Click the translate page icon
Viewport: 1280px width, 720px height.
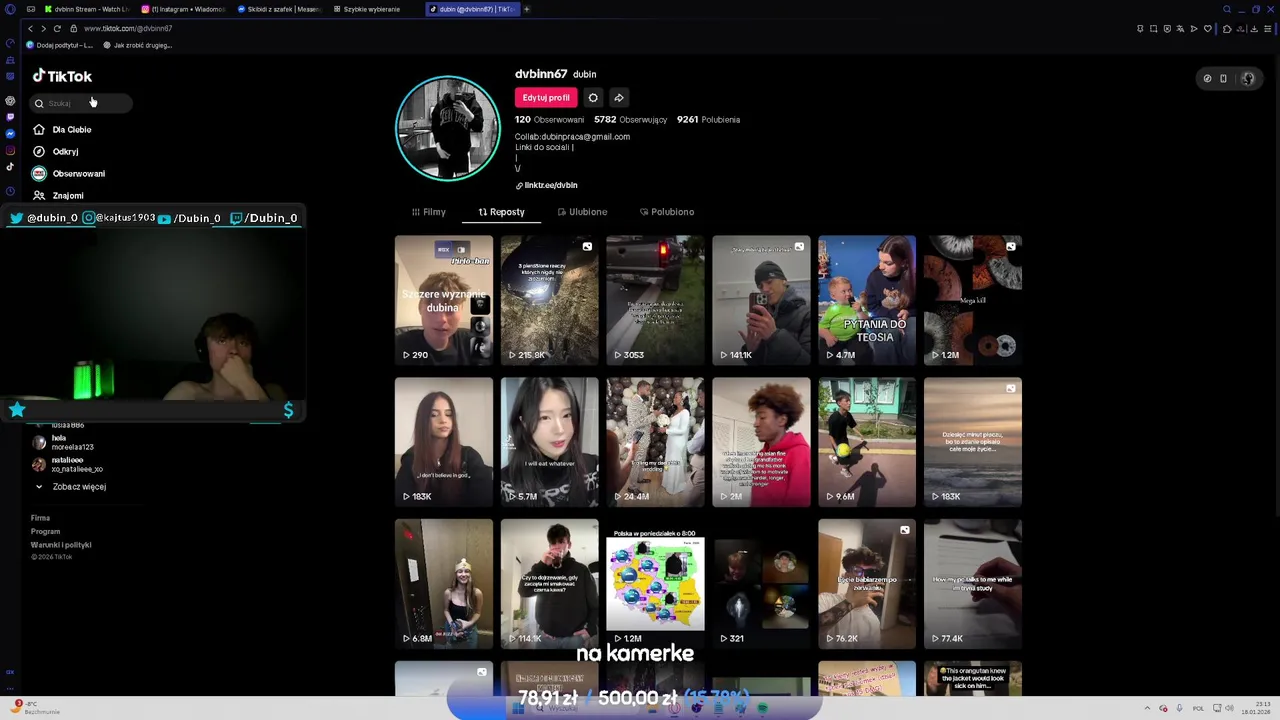click(x=1180, y=29)
